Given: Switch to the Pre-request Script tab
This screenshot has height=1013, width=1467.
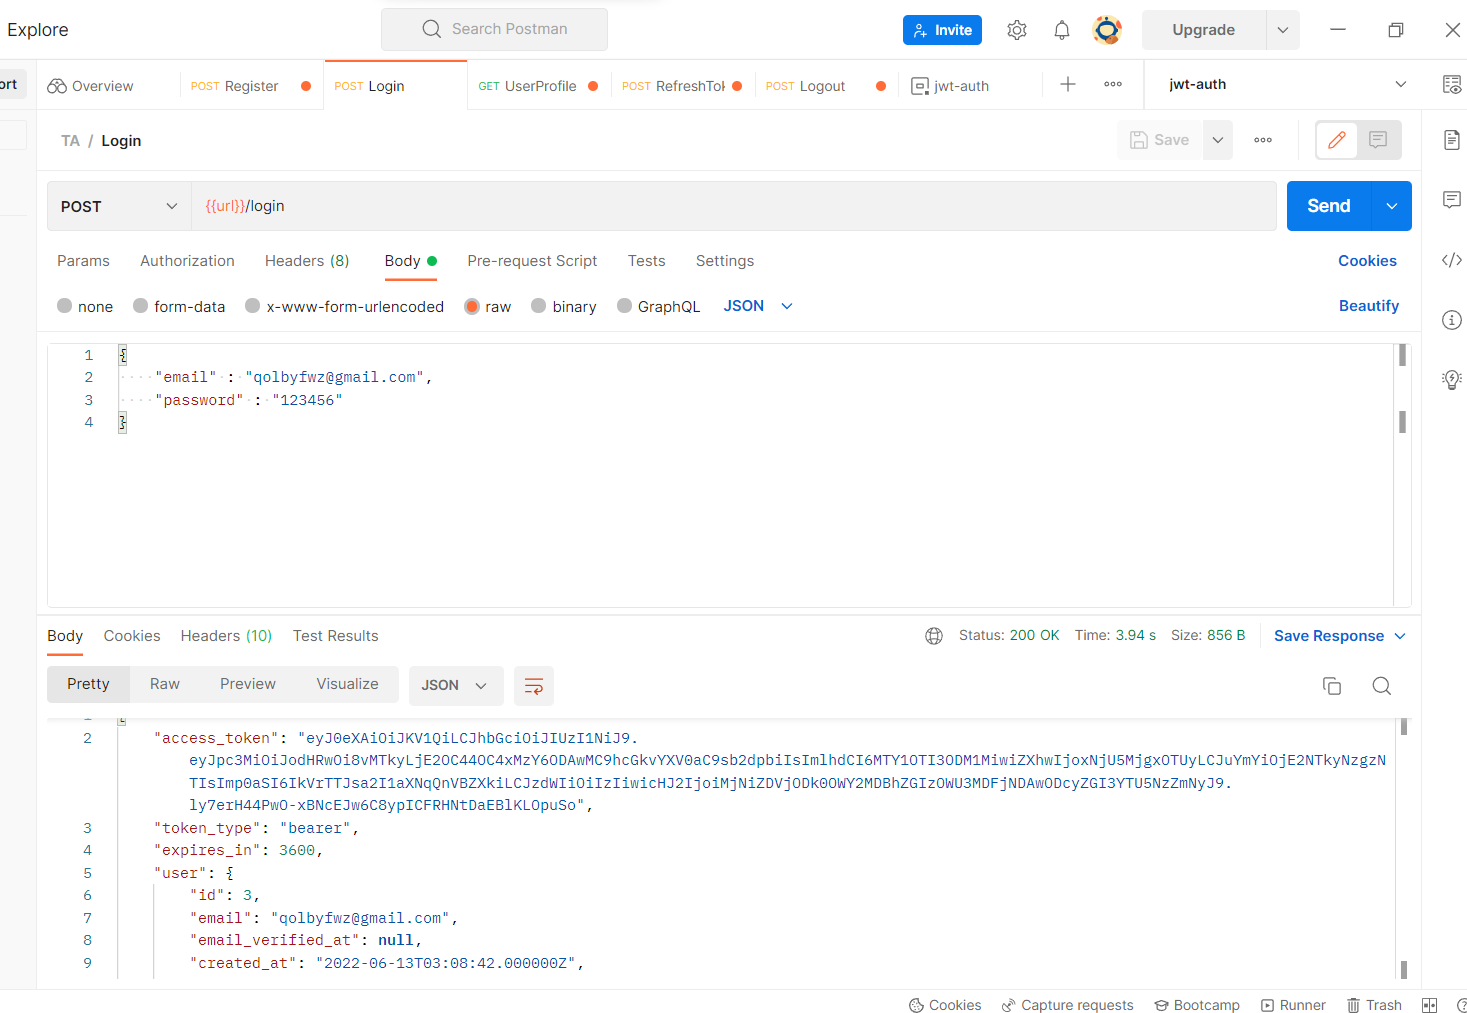Looking at the screenshot, I should click(531, 261).
